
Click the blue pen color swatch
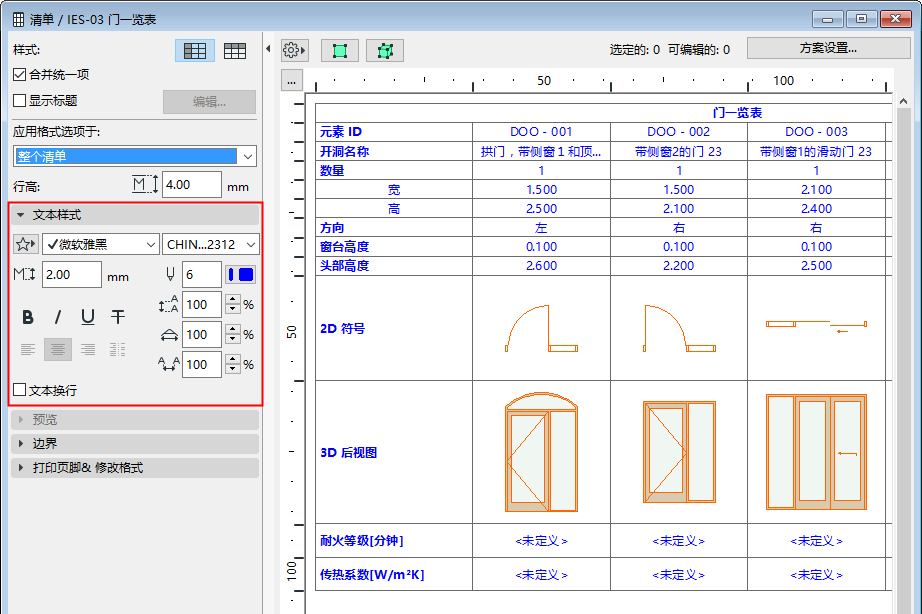[240, 275]
